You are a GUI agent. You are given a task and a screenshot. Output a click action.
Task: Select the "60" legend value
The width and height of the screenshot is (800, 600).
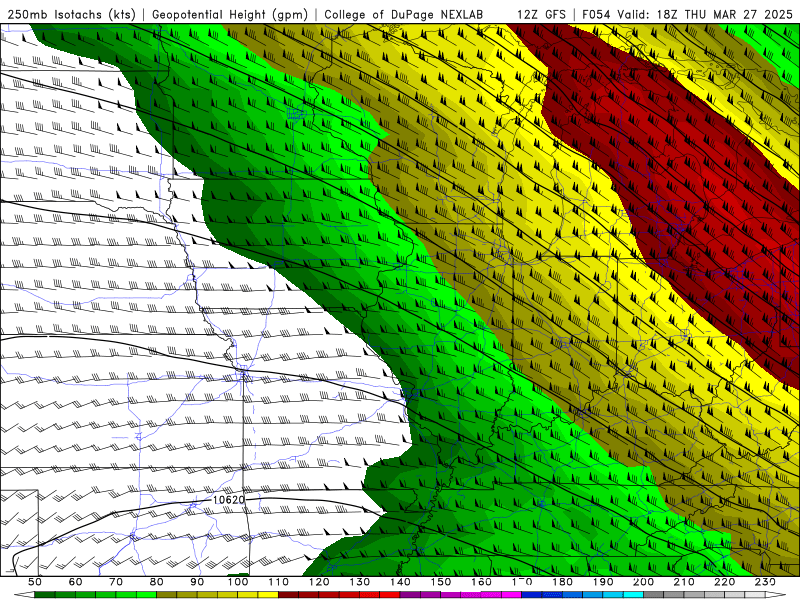tap(76, 582)
